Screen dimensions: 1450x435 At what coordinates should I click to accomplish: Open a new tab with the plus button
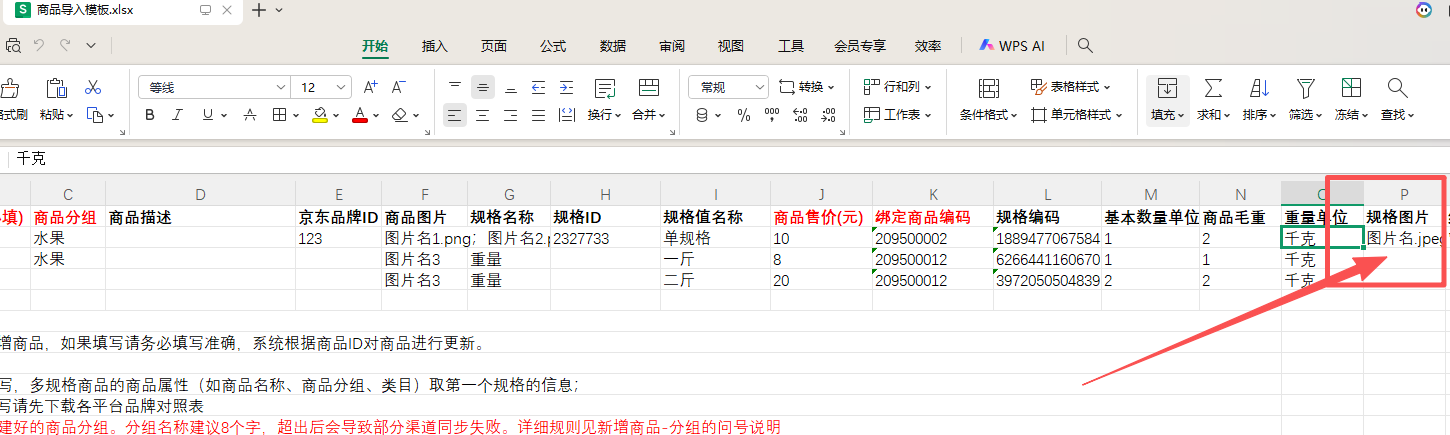(259, 10)
